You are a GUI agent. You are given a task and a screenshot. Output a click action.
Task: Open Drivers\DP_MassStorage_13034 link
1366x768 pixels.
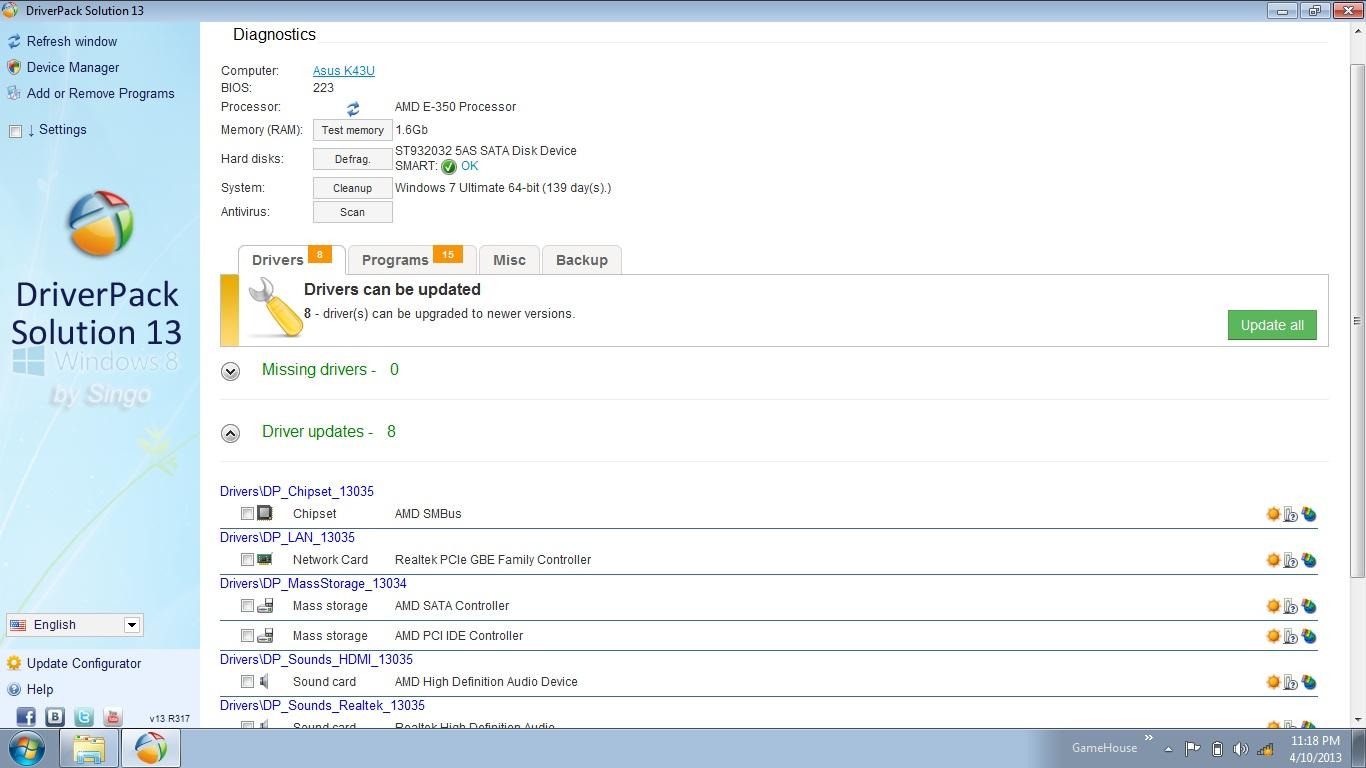[313, 583]
